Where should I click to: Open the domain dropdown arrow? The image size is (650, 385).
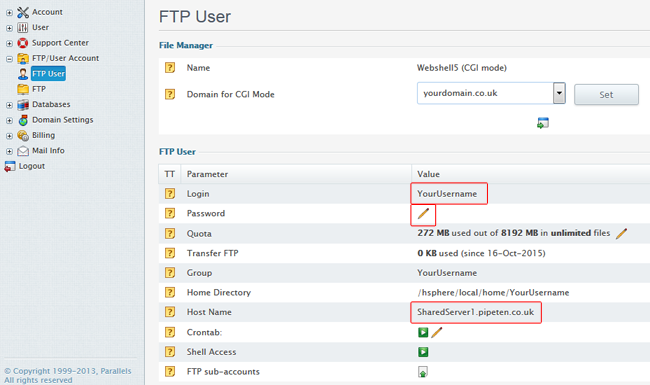click(x=559, y=93)
